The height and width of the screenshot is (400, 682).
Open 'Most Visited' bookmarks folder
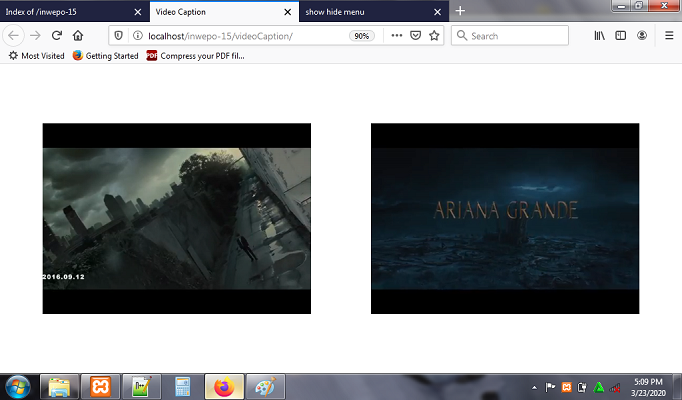click(36, 56)
